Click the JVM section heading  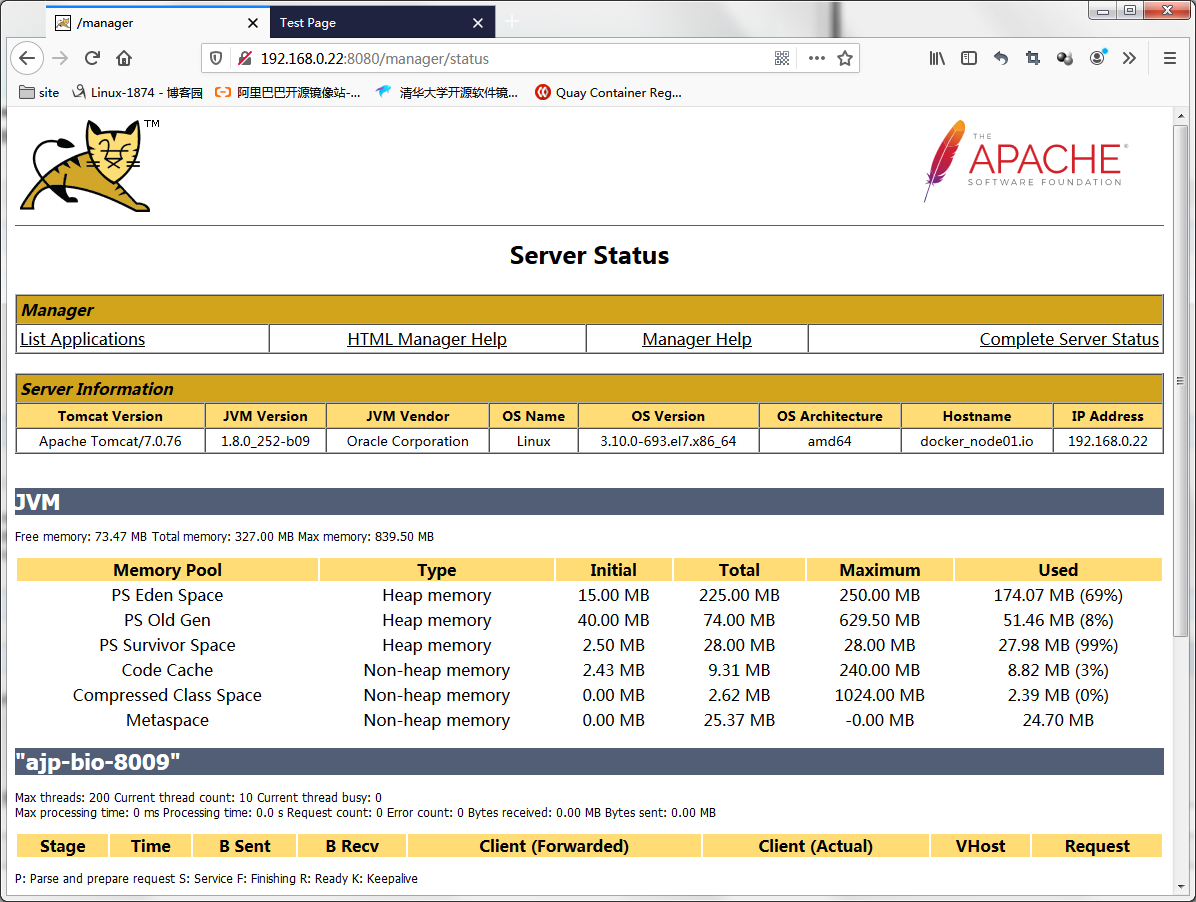tap(37, 502)
